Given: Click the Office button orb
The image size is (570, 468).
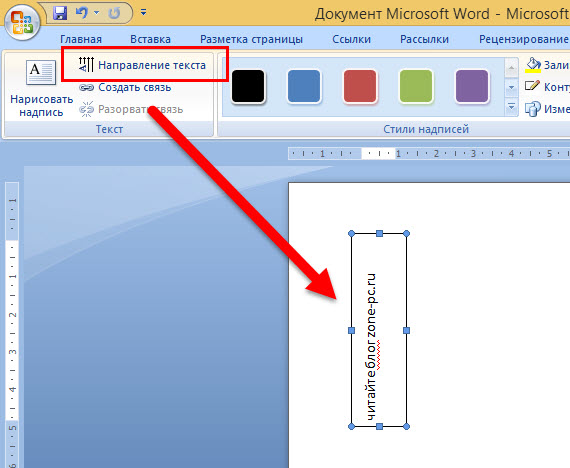Looking at the screenshot, I should pos(22,22).
